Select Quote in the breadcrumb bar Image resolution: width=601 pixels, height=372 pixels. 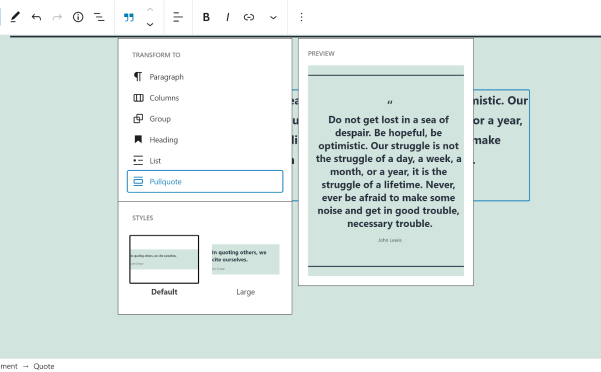(x=44, y=366)
